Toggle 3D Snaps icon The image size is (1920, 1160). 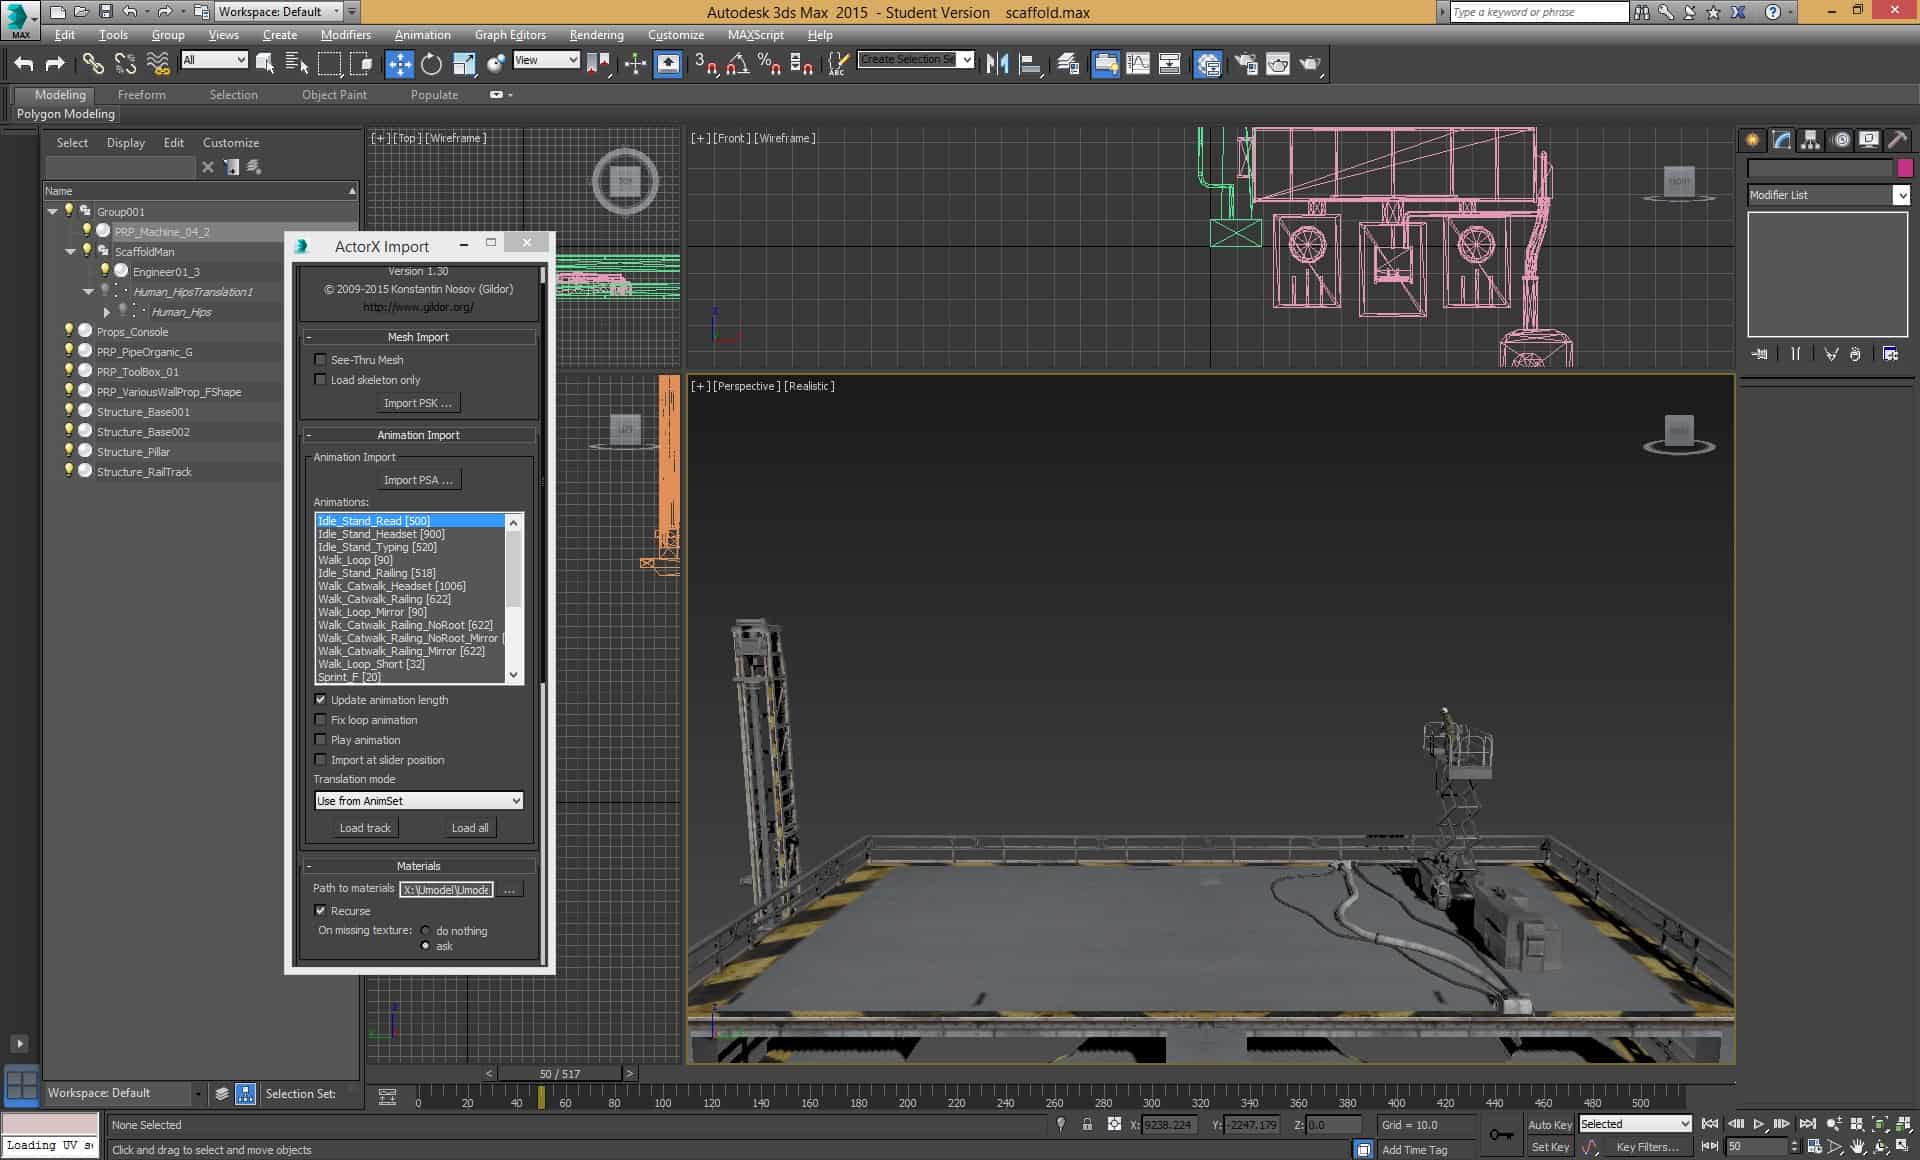pyautogui.click(x=706, y=64)
